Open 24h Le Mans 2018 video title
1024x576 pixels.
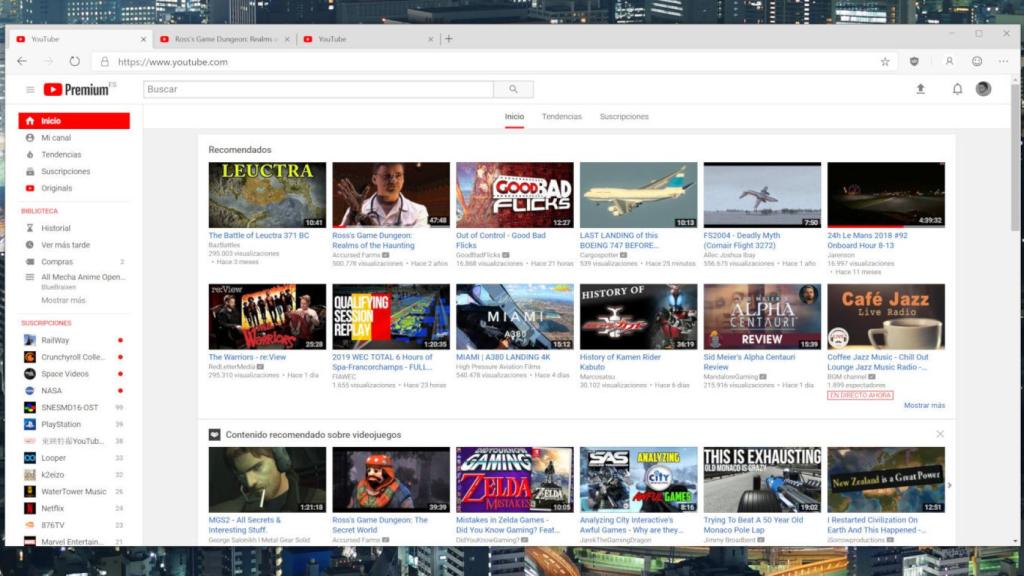click(x=867, y=240)
